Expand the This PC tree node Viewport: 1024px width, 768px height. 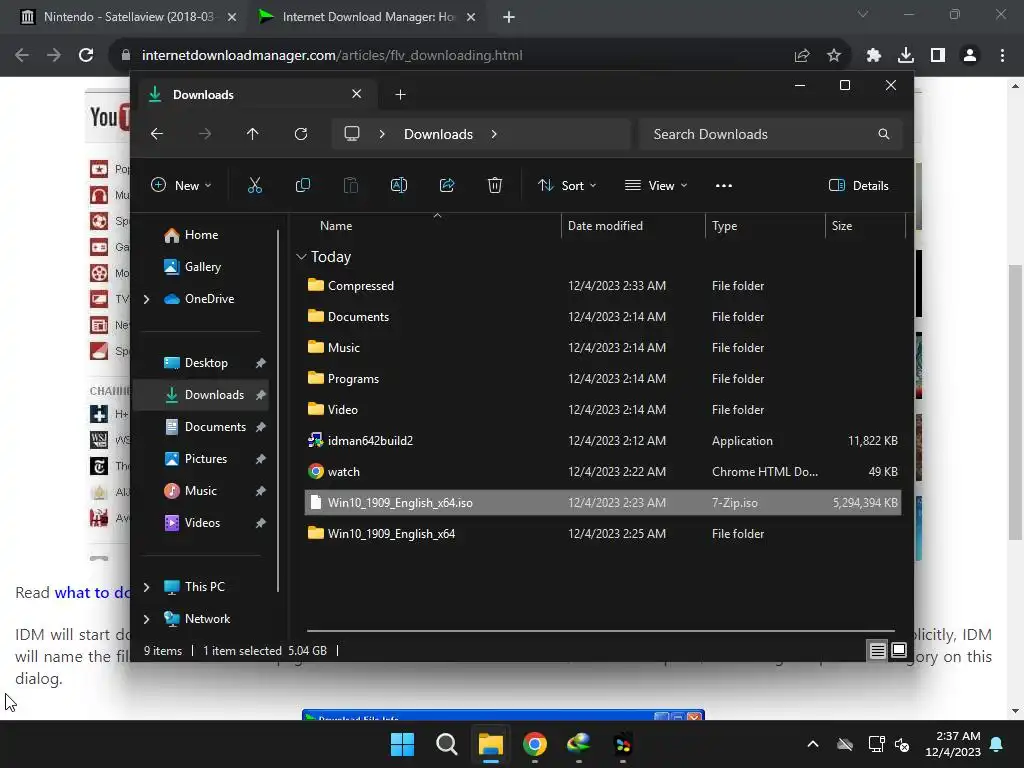(x=146, y=587)
